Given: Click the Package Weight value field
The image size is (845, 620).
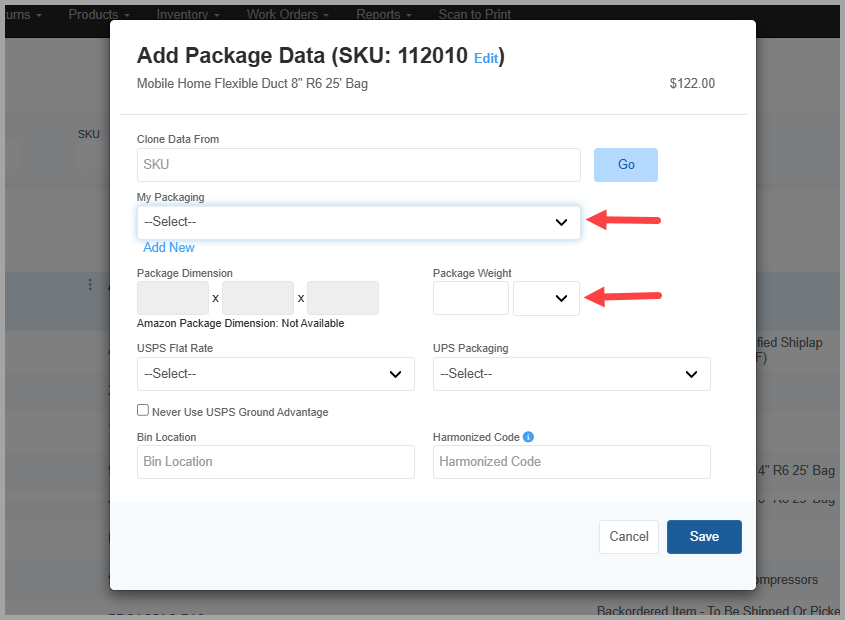Looking at the screenshot, I should [470, 298].
